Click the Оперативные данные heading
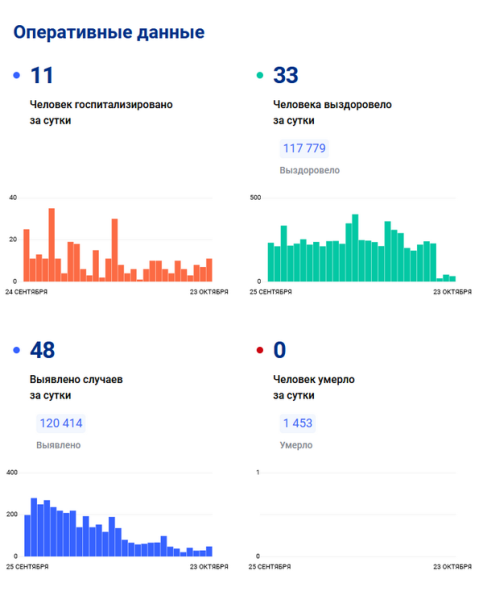The height and width of the screenshot is (600, 483). tap(109, 32)
